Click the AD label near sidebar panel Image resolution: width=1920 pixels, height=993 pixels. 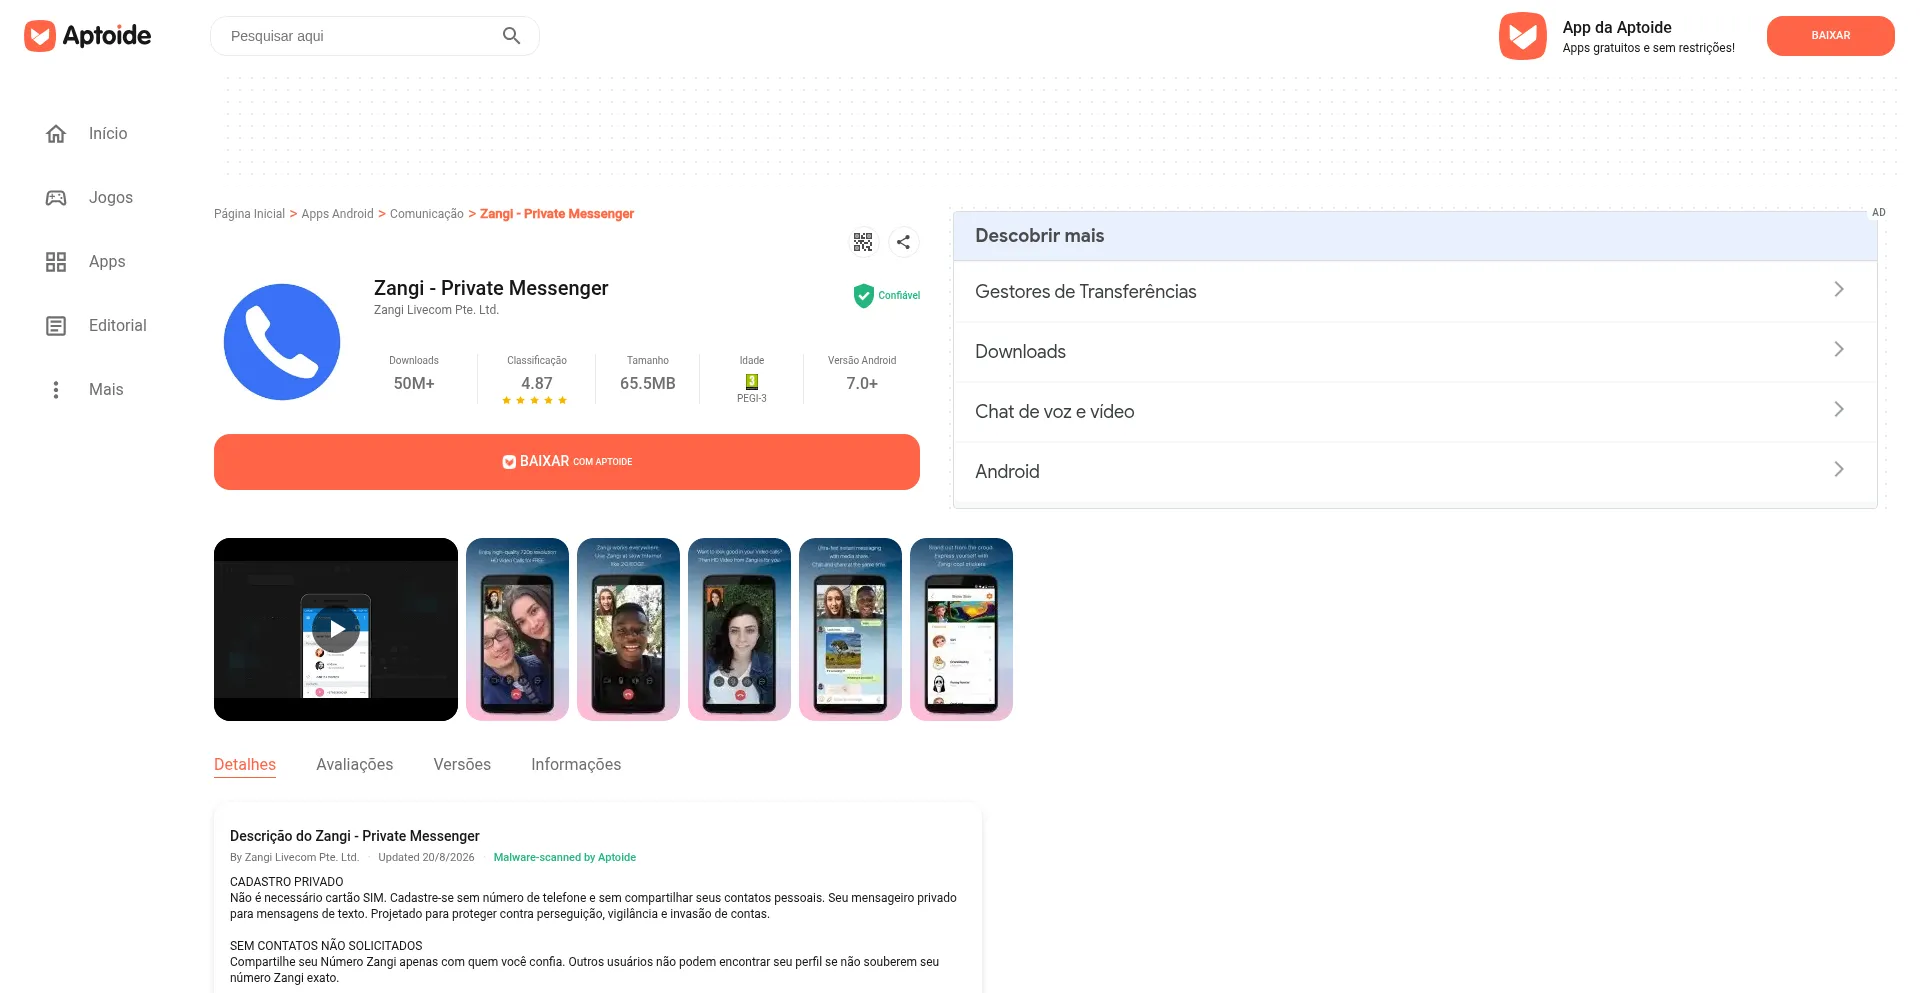coord(1879,212)
